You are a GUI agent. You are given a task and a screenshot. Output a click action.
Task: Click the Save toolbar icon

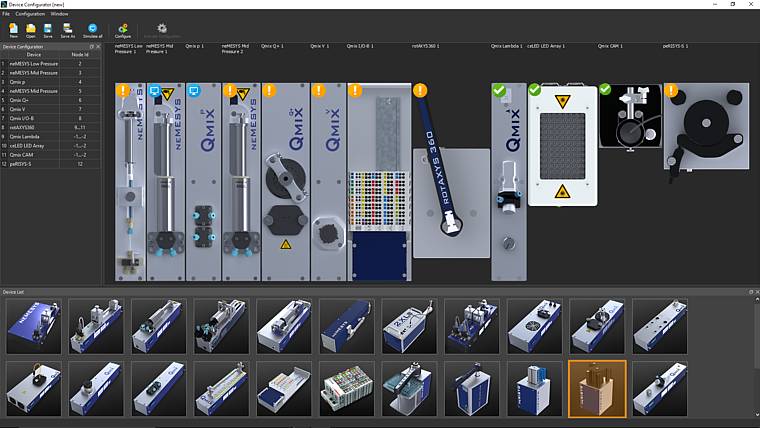tap(48, 30)
